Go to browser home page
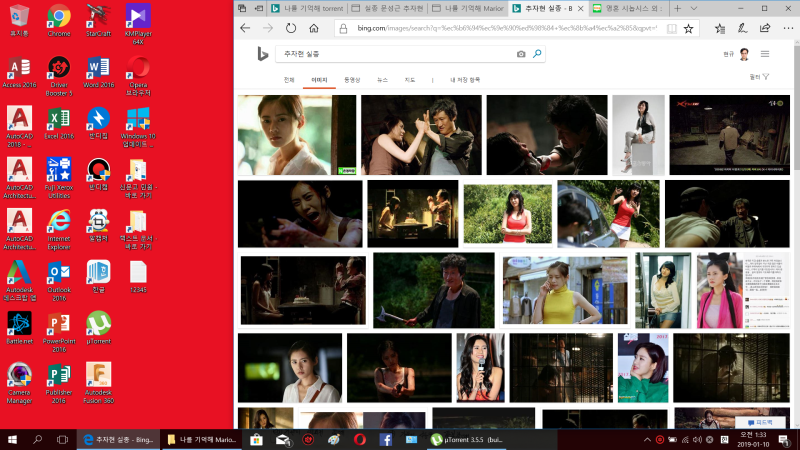The width and height of the screenshot is (800, 450). click(314, 28)
